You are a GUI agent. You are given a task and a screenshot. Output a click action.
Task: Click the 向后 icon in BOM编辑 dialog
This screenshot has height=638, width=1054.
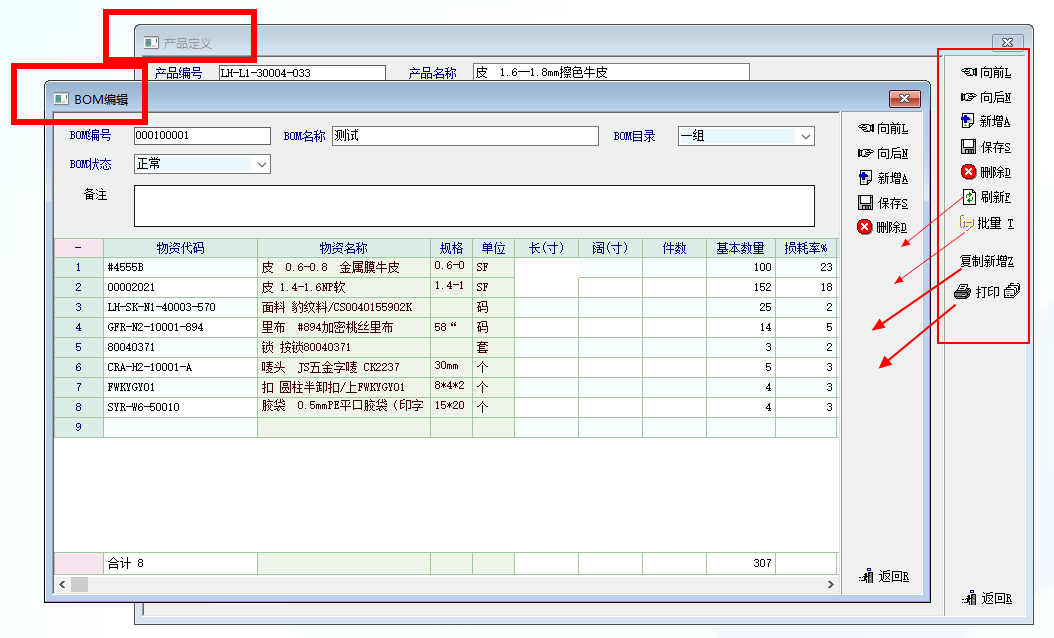coord(866,153)
